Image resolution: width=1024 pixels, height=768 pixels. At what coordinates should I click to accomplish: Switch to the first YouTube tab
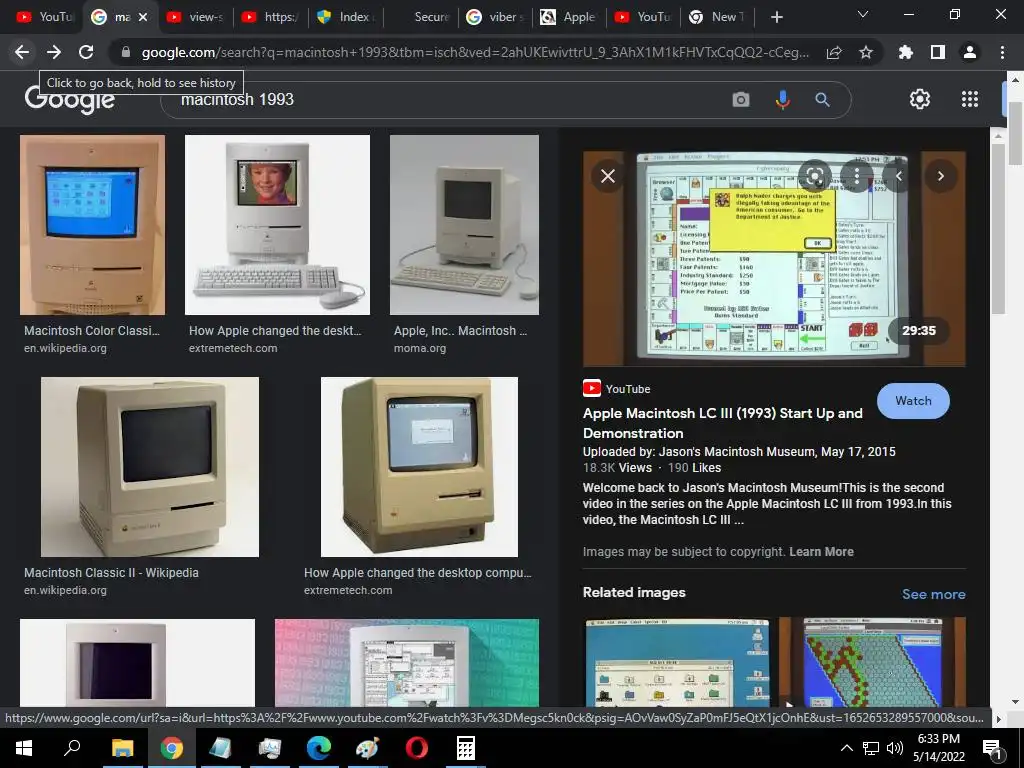pyautogui.click(x=44, y=17)
